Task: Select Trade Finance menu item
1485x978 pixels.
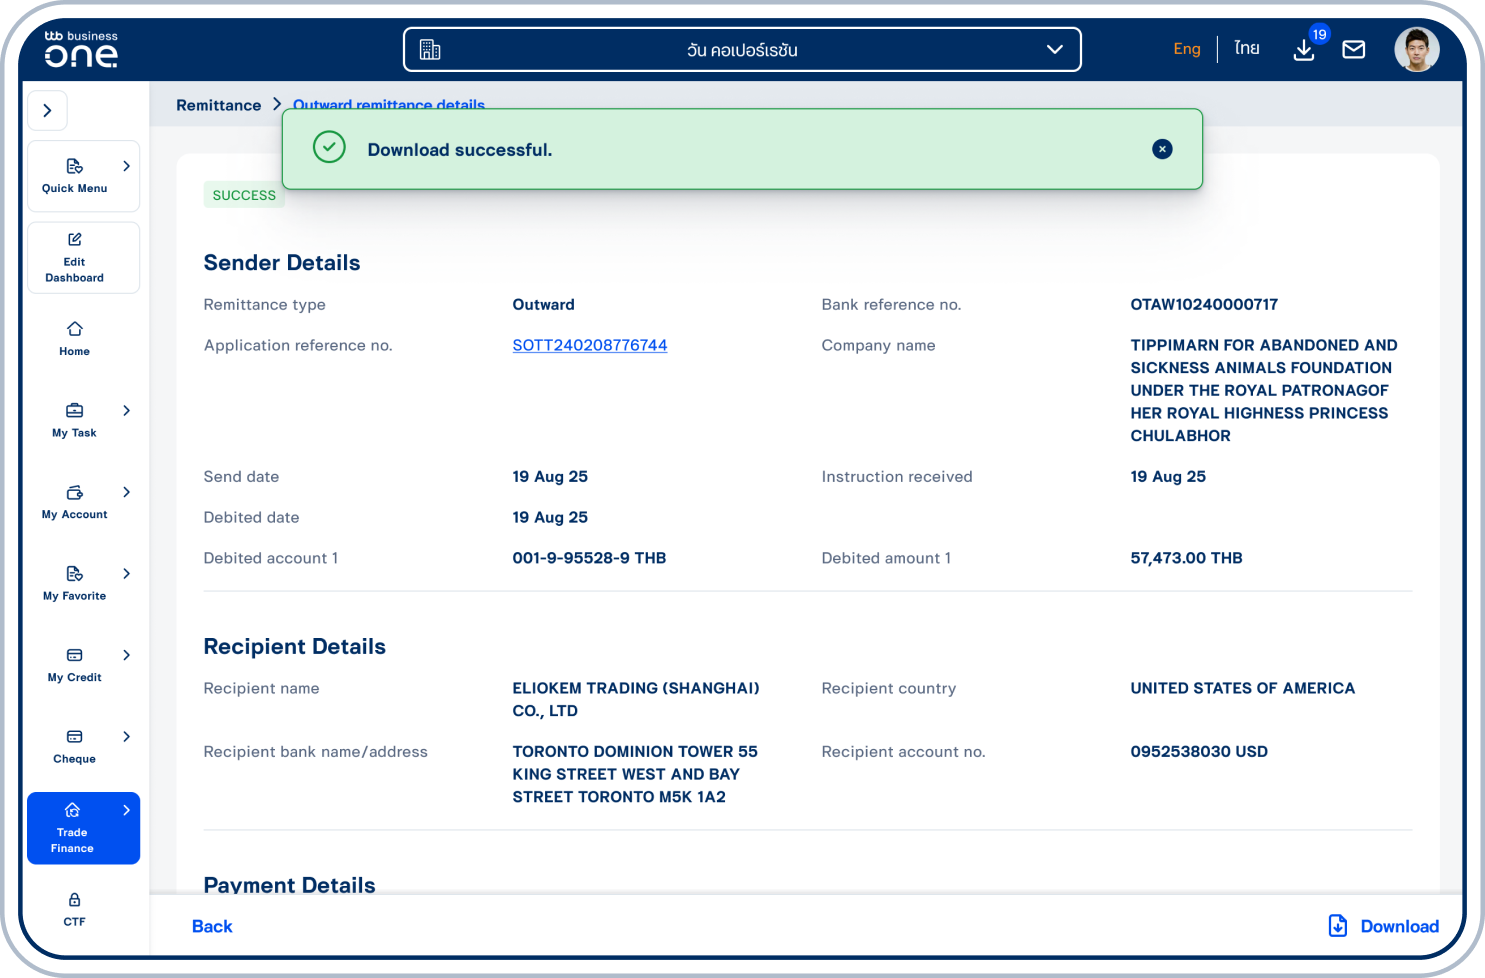Action: (74, 828)
